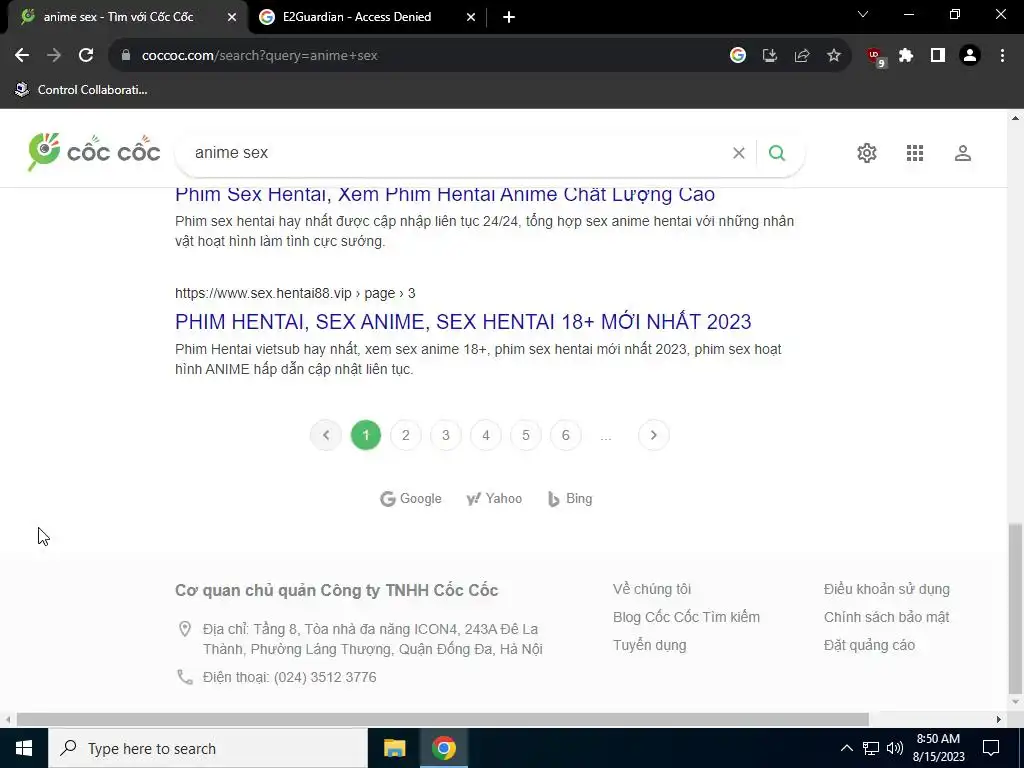Image resolution: width=1024 pixels, height=768 pixels.
Task: Open the tab search chevron
Action: (x=863, y=14)
